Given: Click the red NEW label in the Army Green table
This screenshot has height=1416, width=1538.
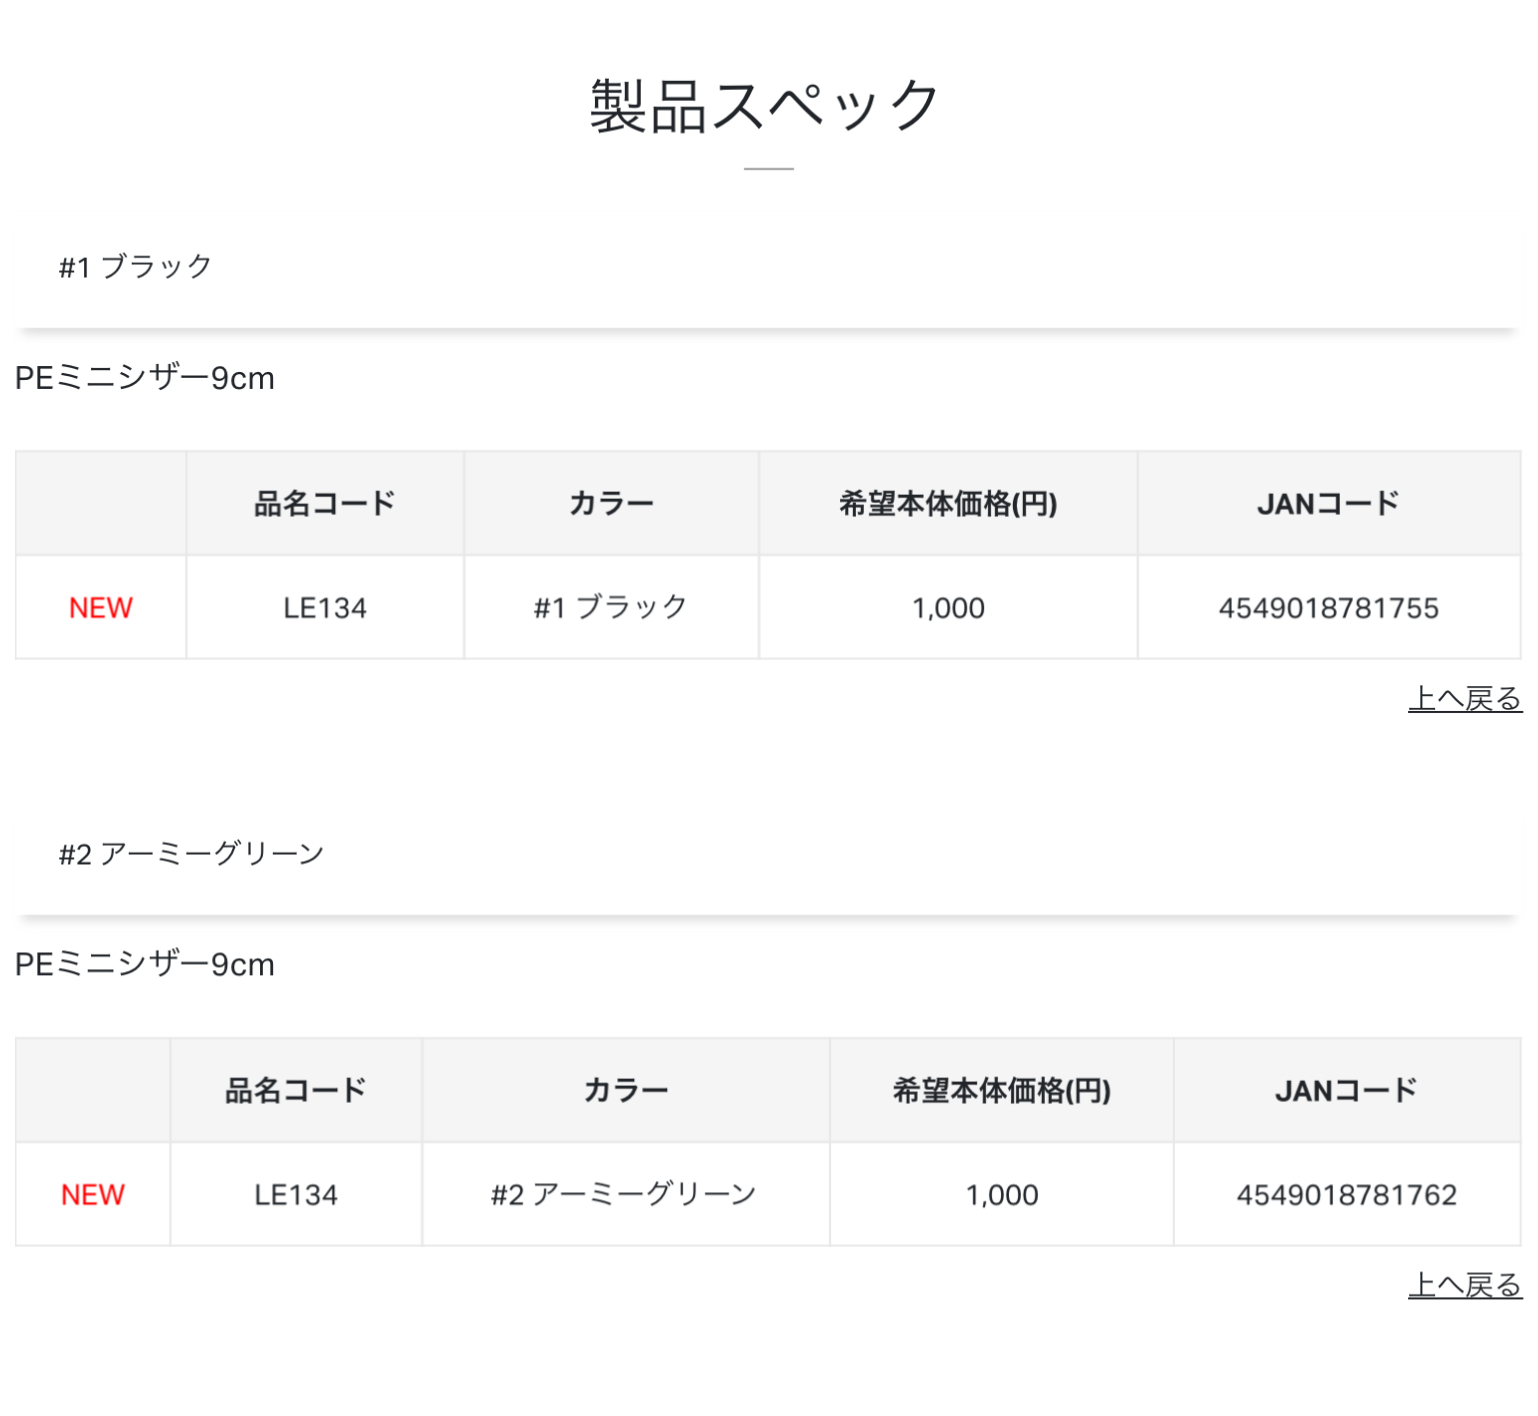Looking at the screenshot, I should [93, 1195].
